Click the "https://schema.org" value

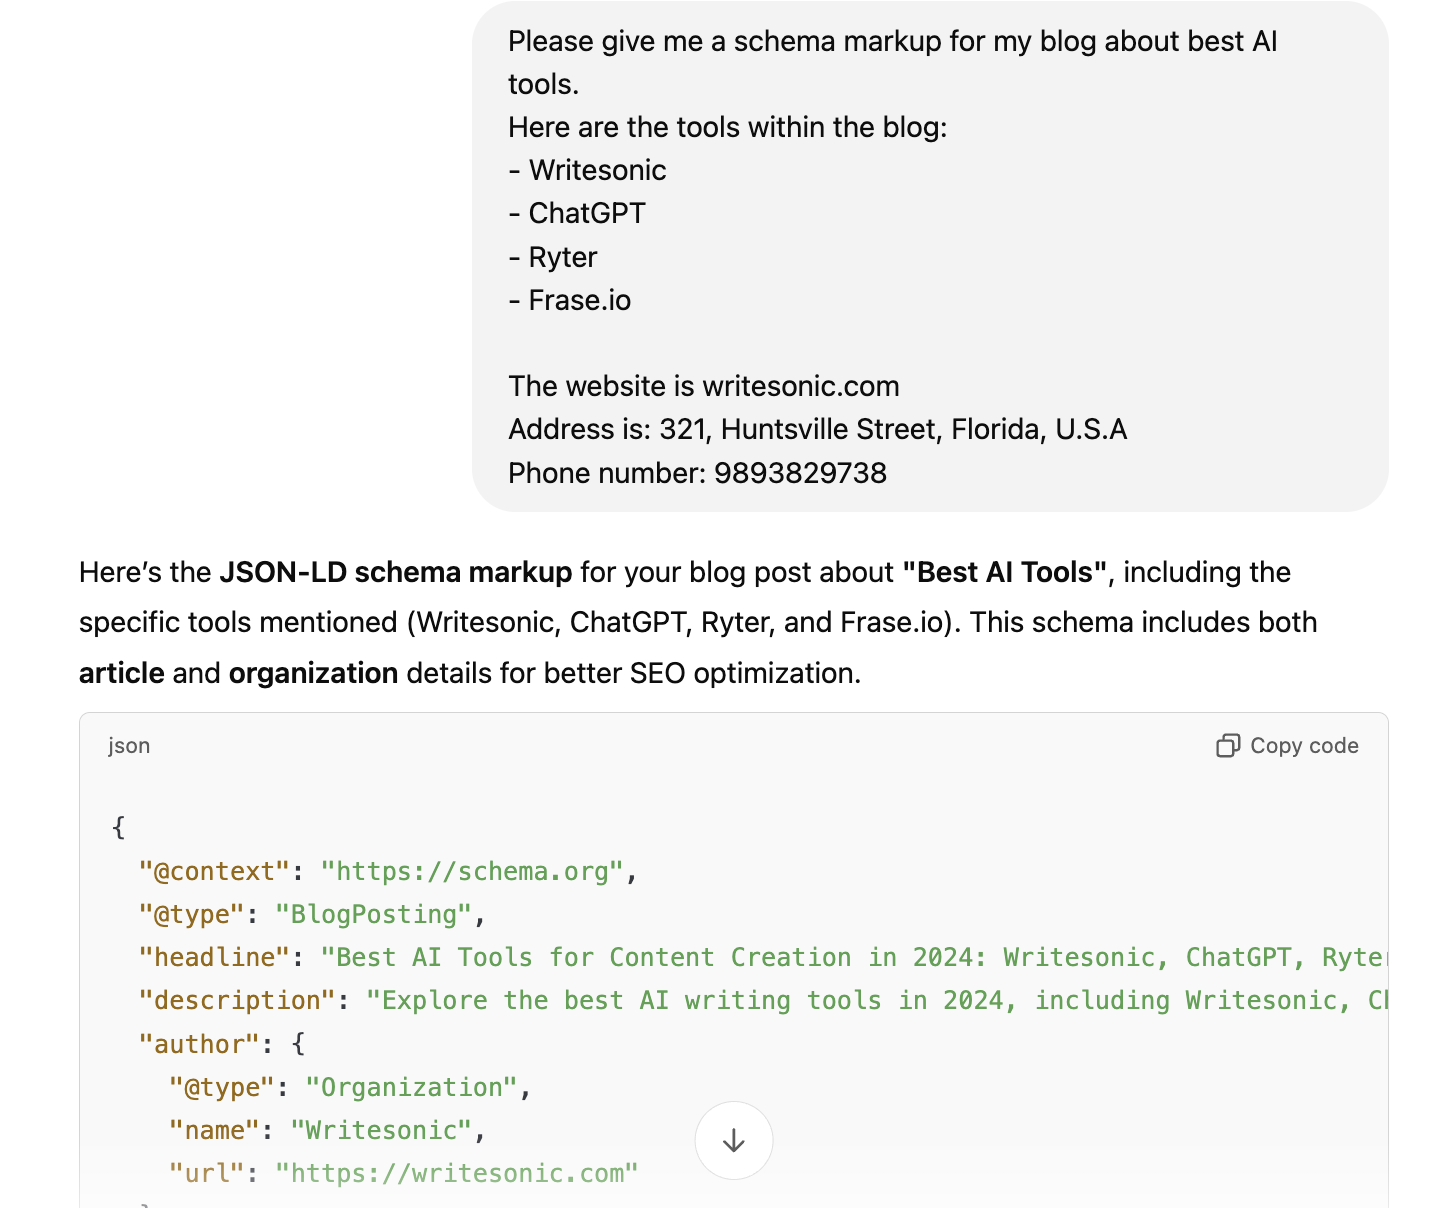pos(472,871)
